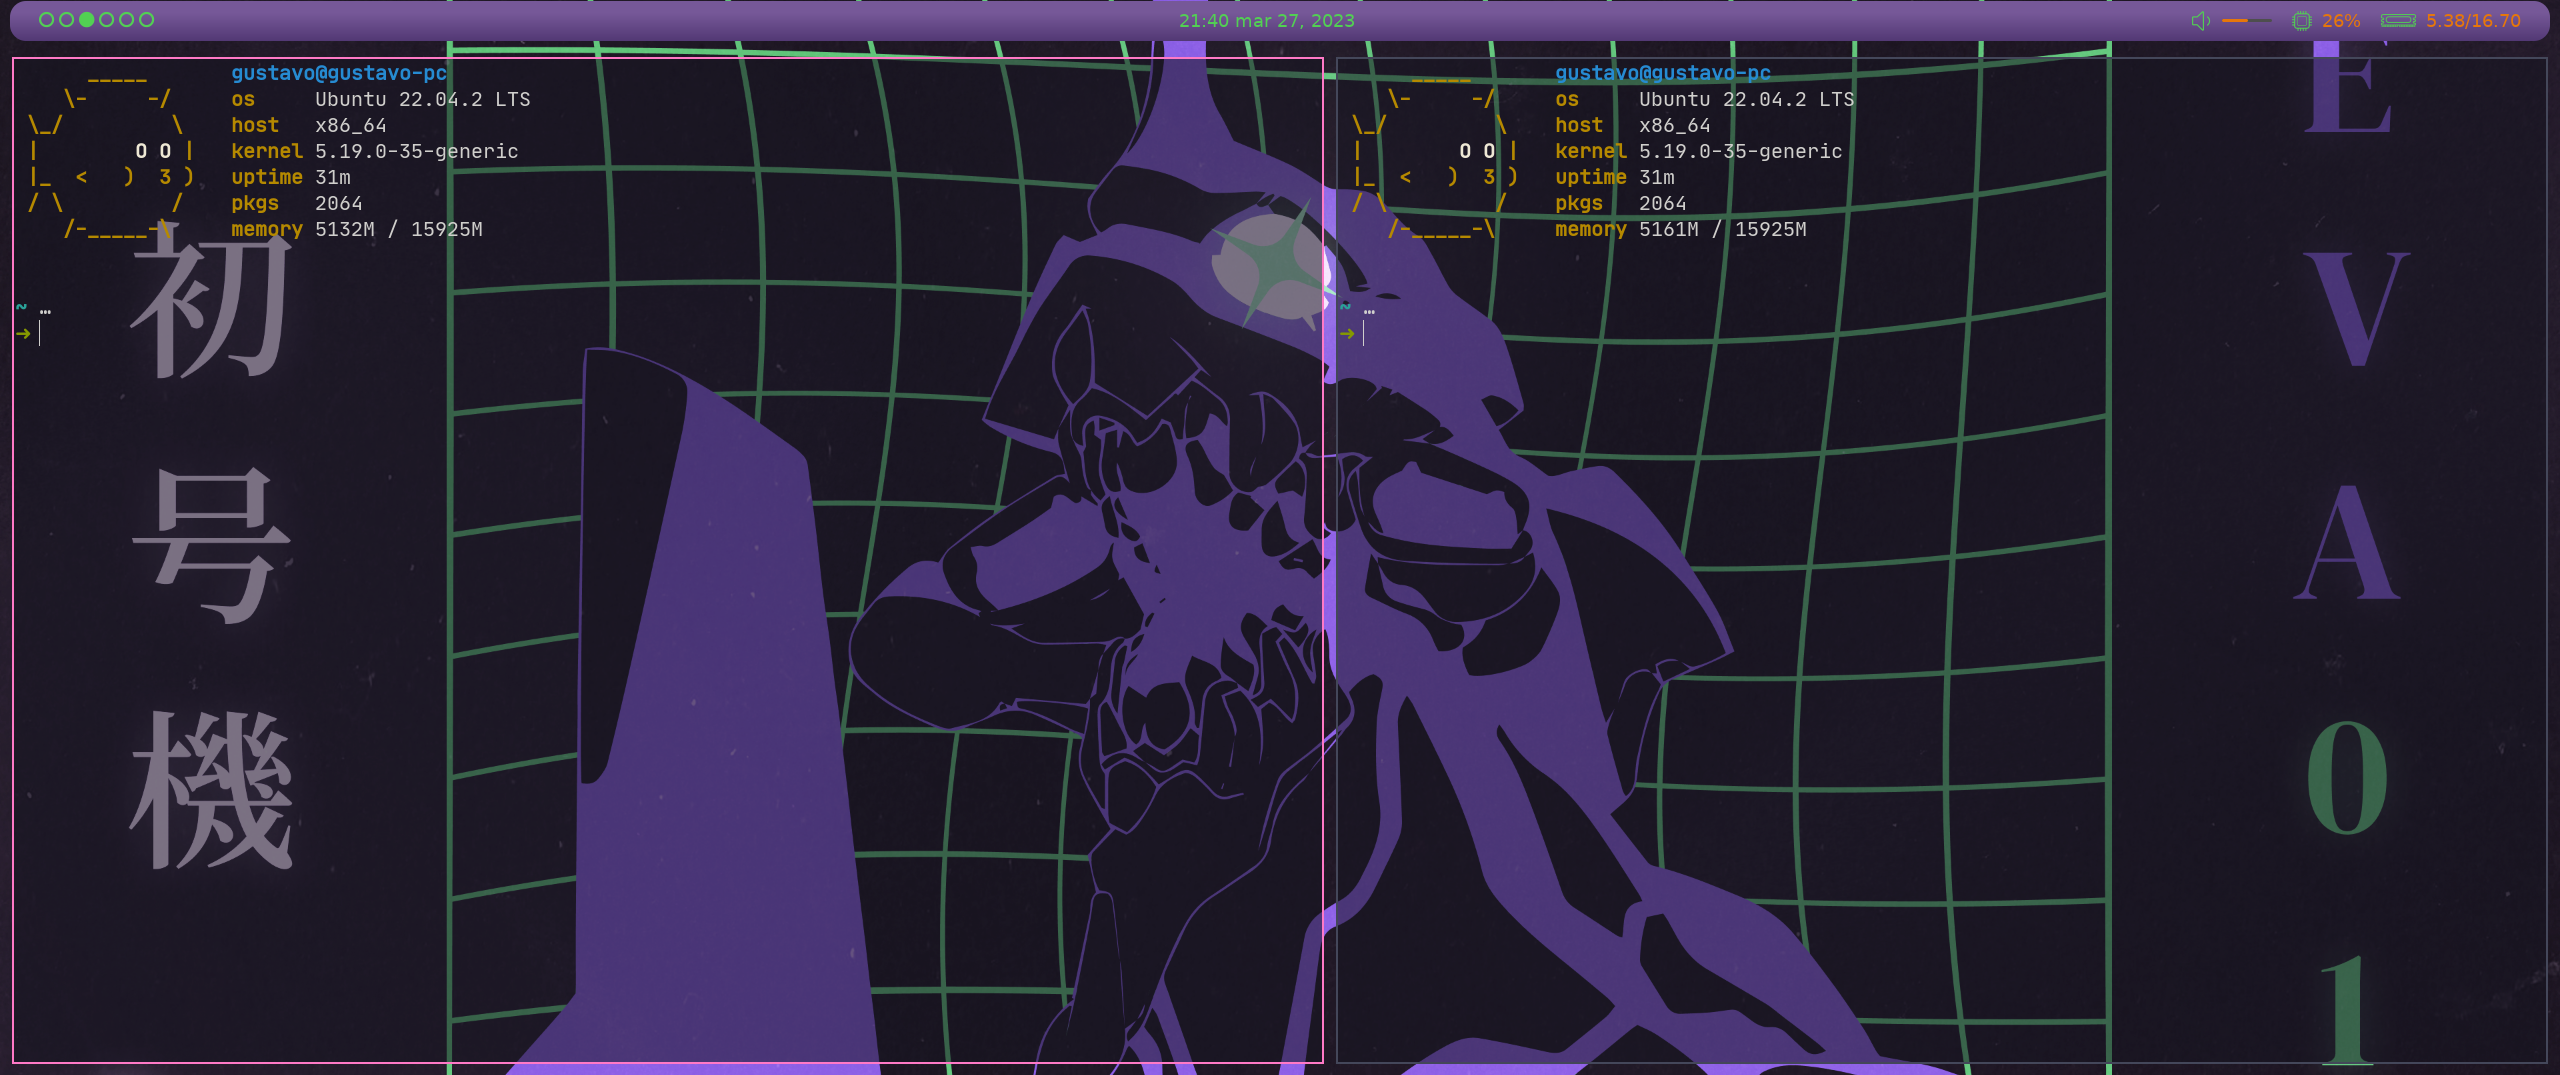
Task: Click x86_64 host value in right terminal
Action: click(x=1675, y=125)
